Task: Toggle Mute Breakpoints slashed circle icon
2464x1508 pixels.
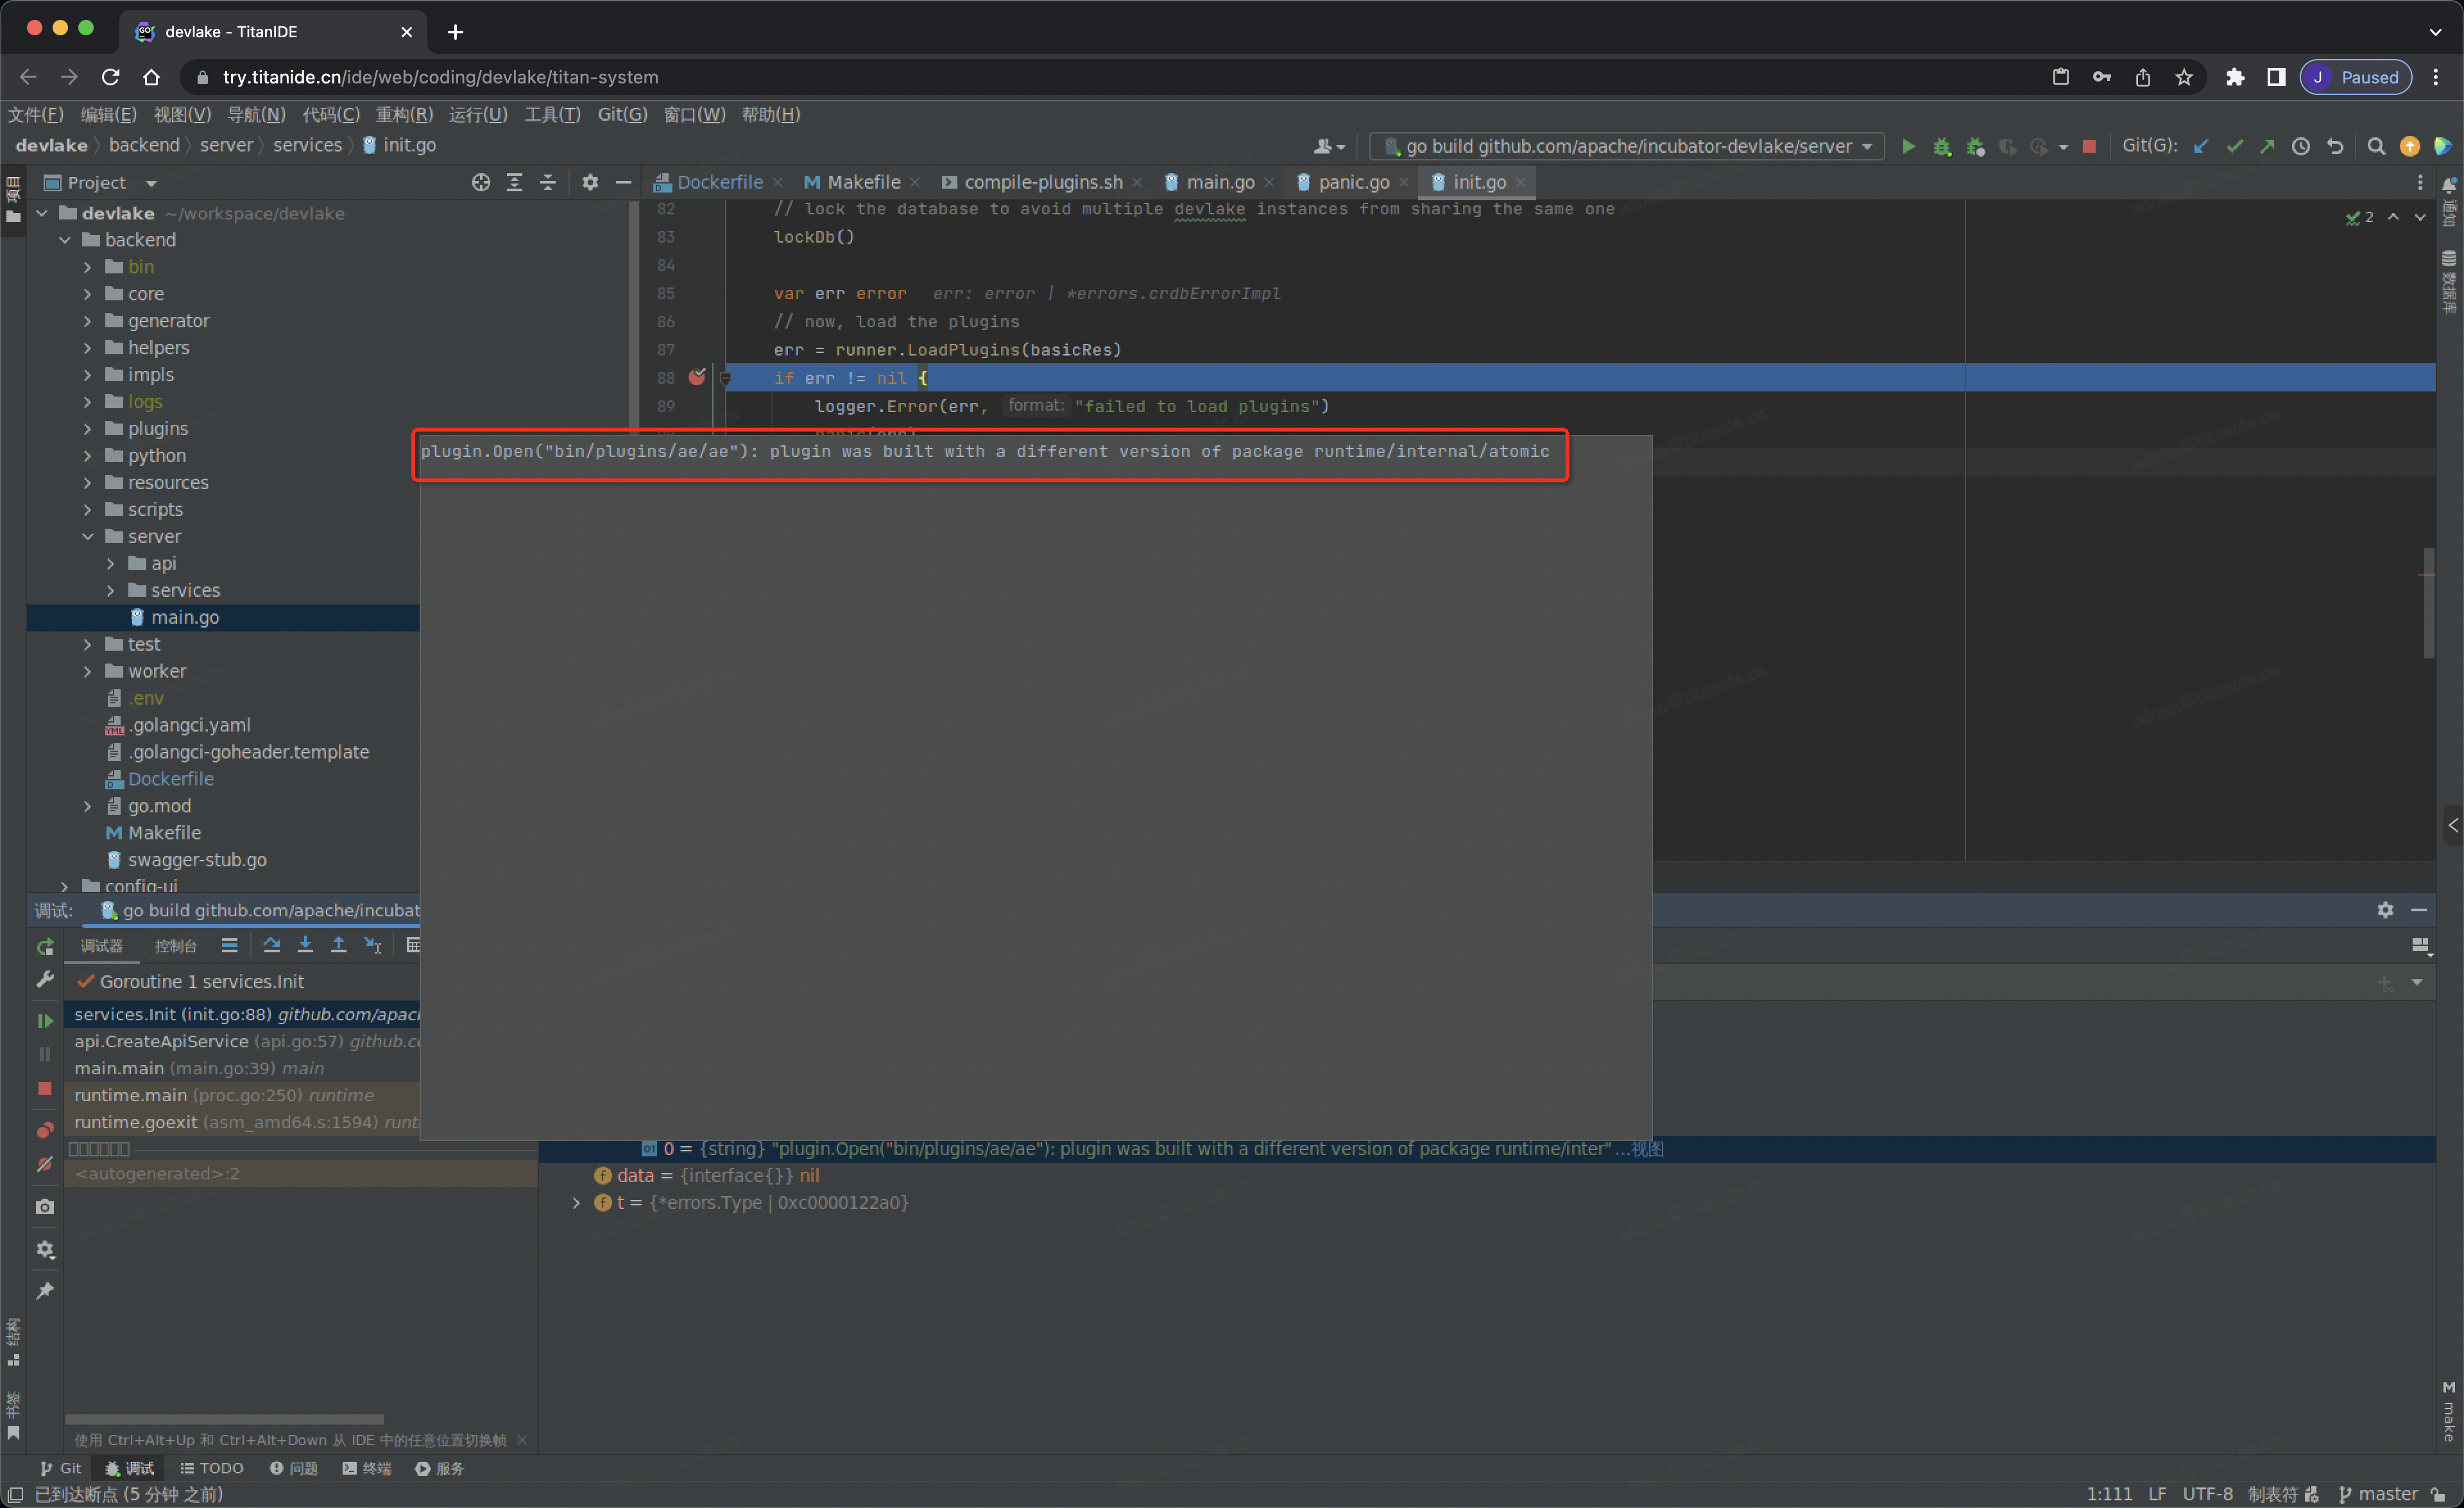Action: click(45, 1164)
